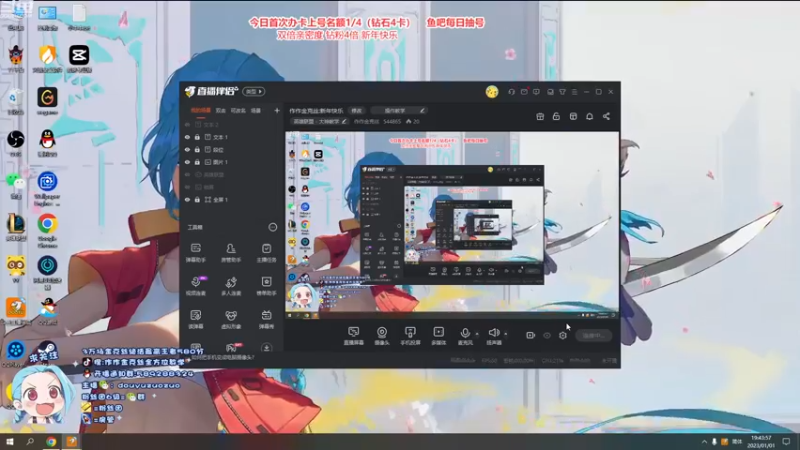Select the 图片 1 layer row
This screenshot has height=450, width=800.
click(x=231, y=162)
